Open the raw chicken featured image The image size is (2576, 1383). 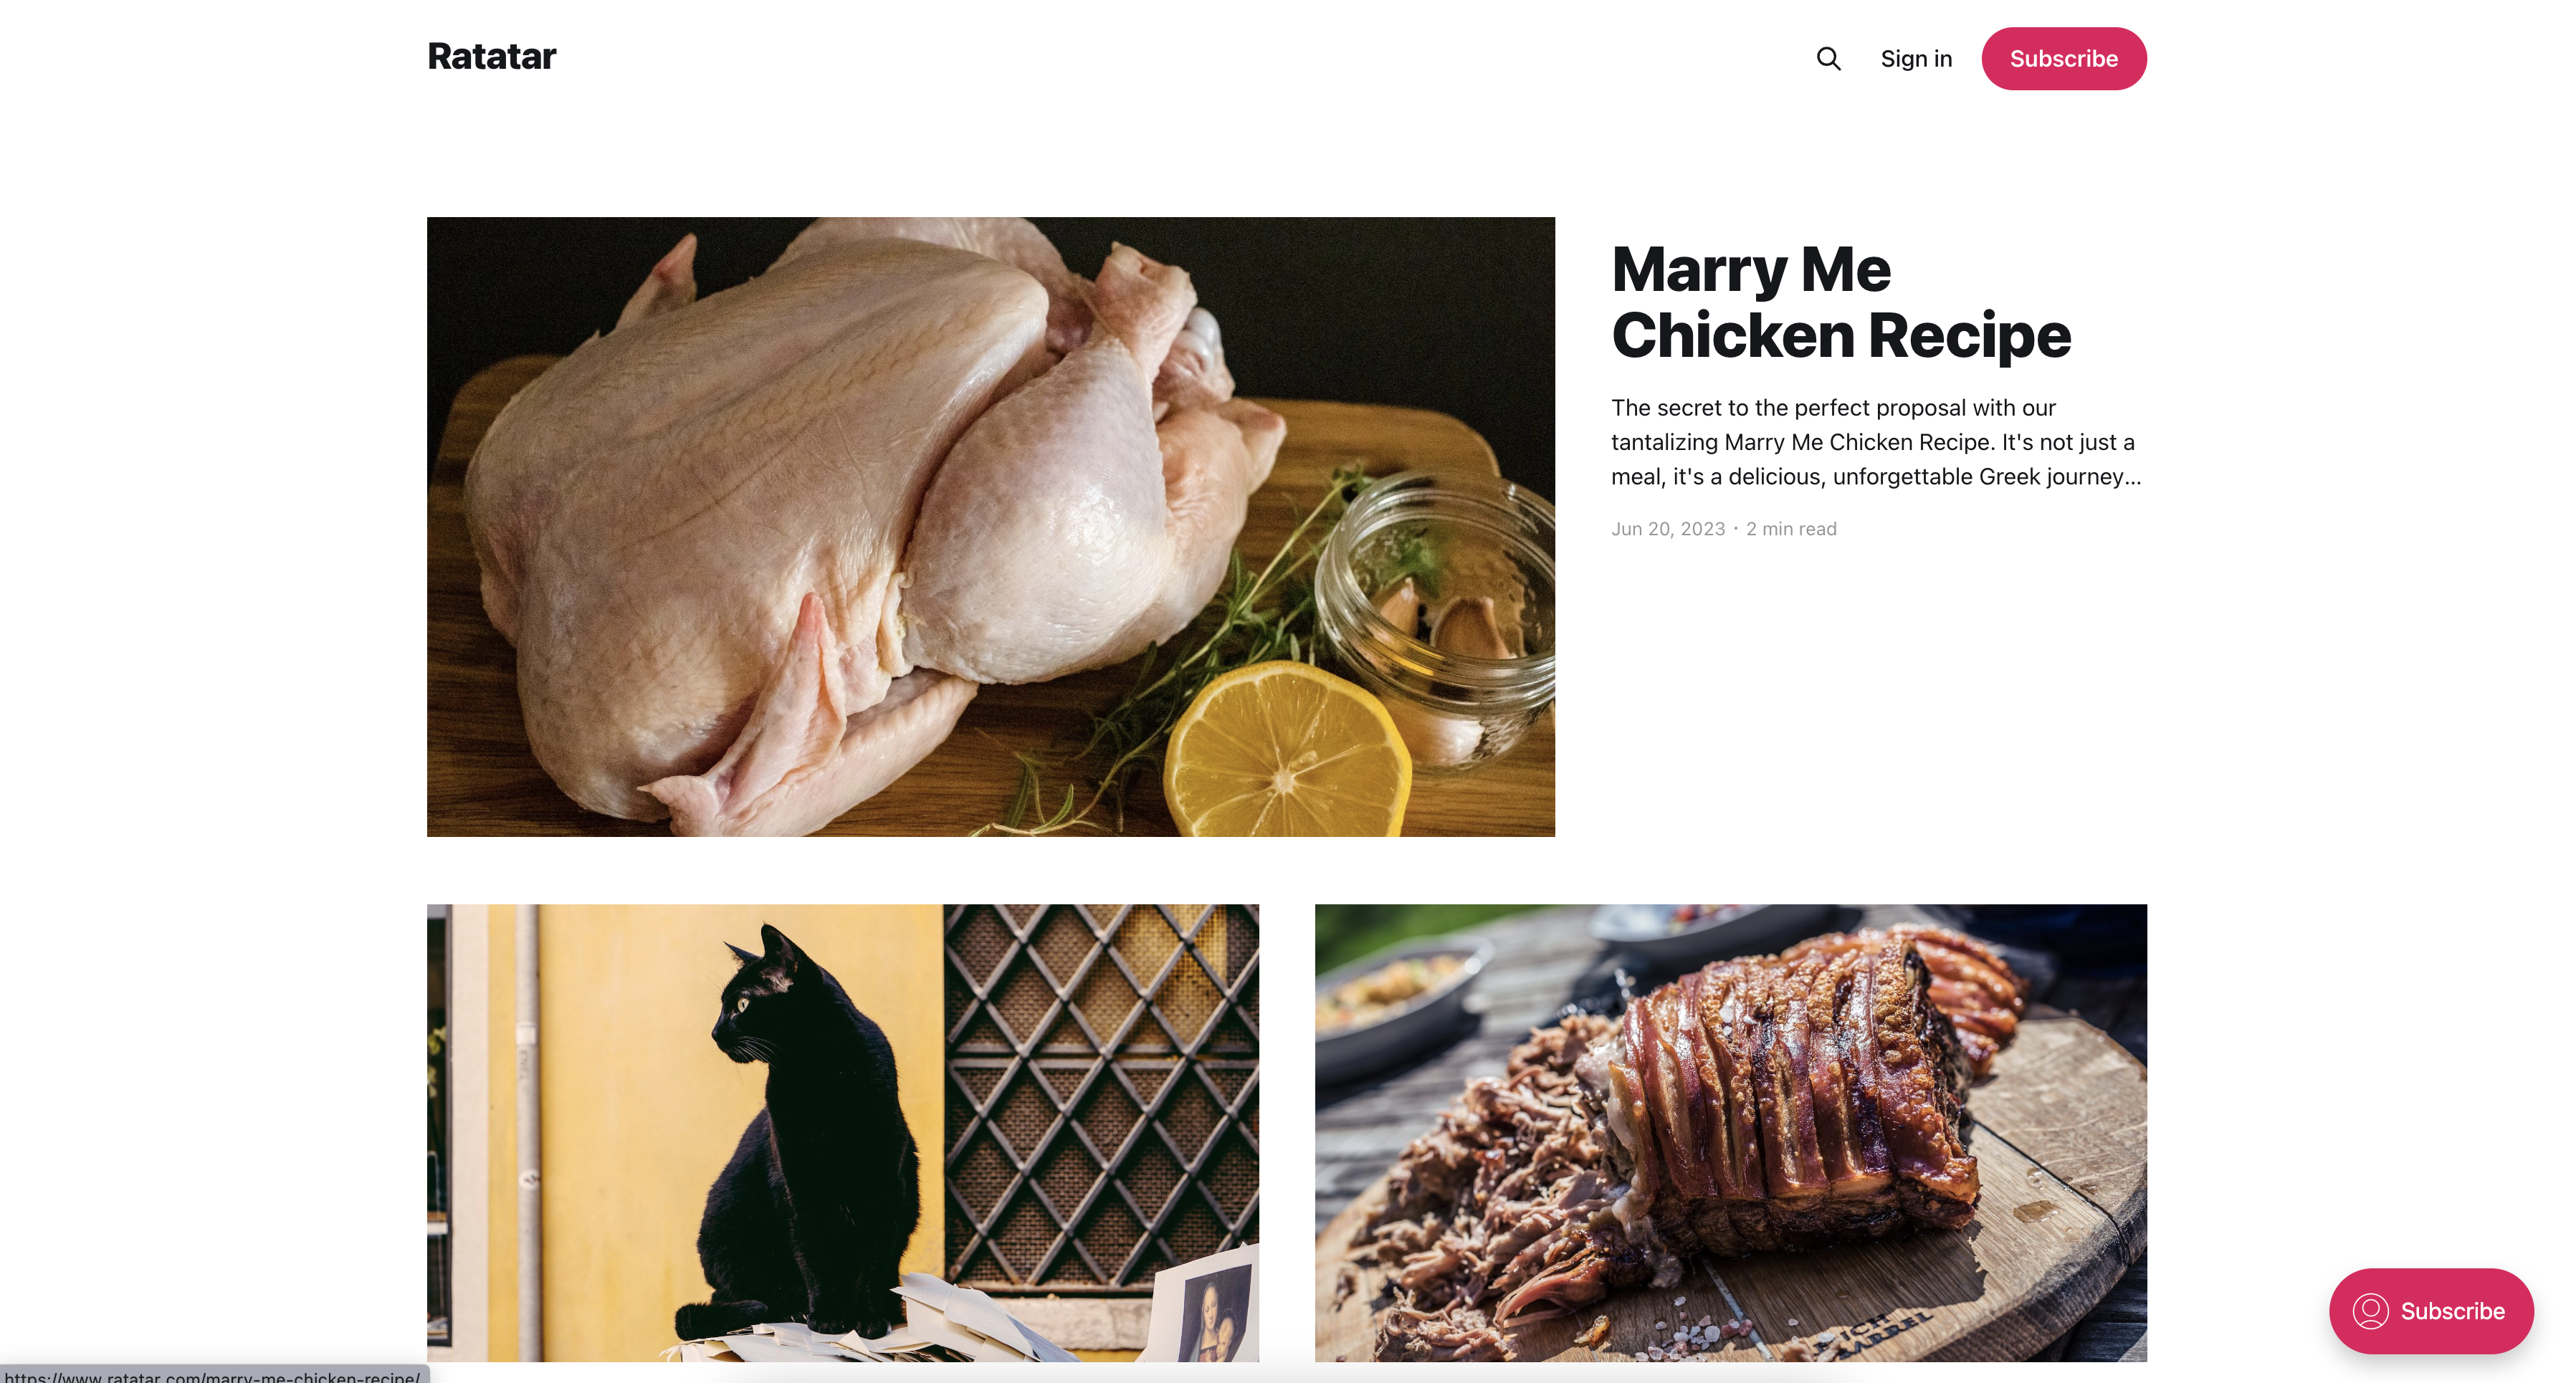(990, 526)
